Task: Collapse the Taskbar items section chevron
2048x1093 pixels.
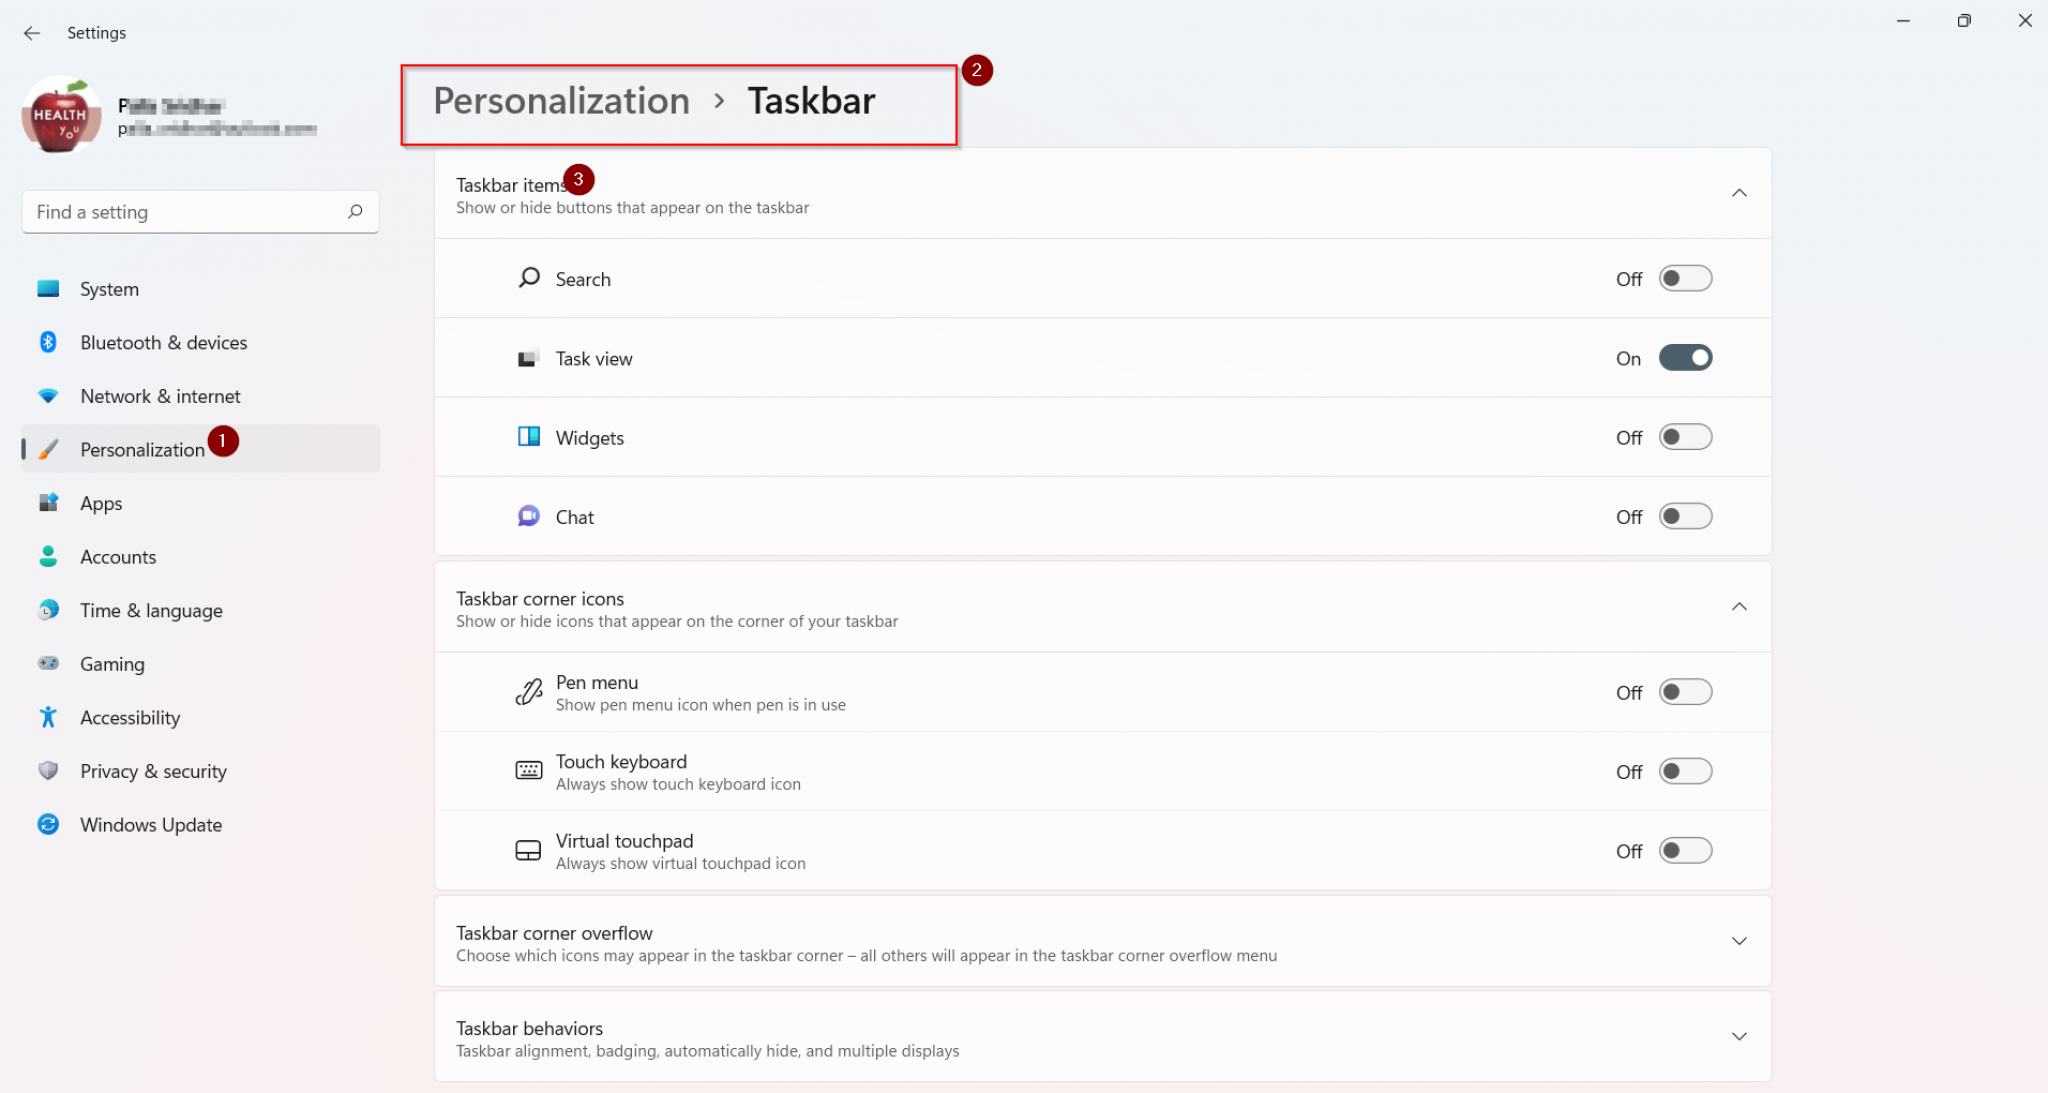Action: tap(1739, 193)
